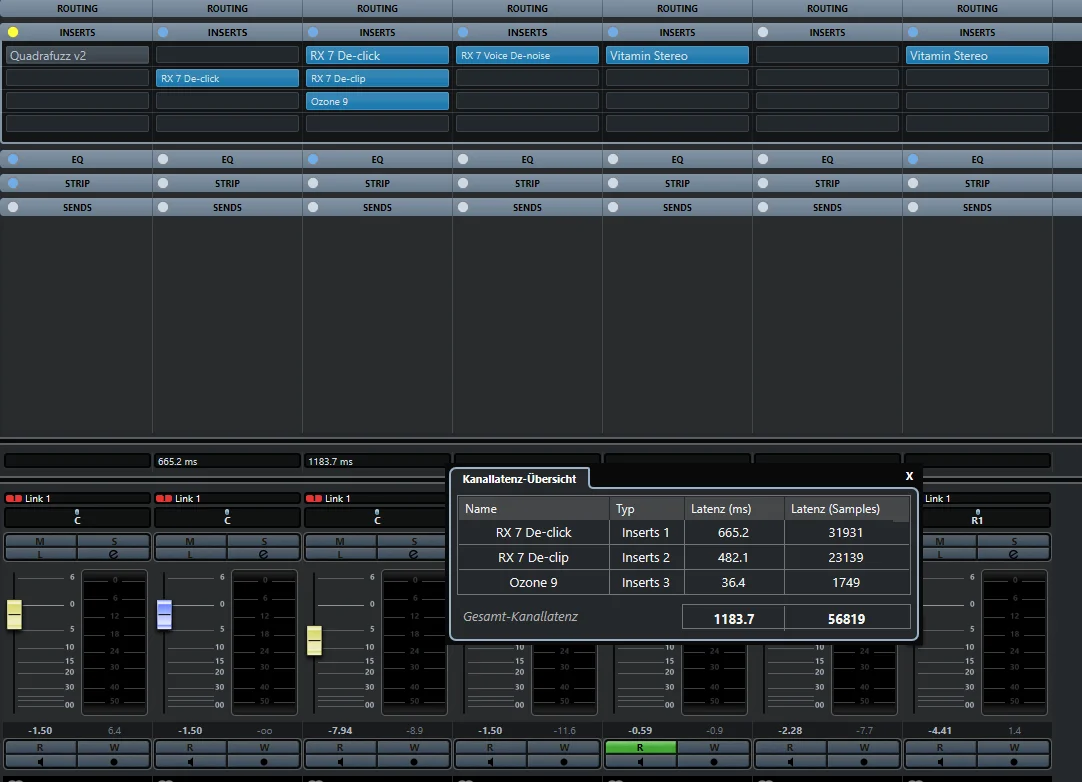Viewport: 1082px width, 782px height.
Task: Solo the Quadrafuzz v2 channel
Action: tap(114, 541)
